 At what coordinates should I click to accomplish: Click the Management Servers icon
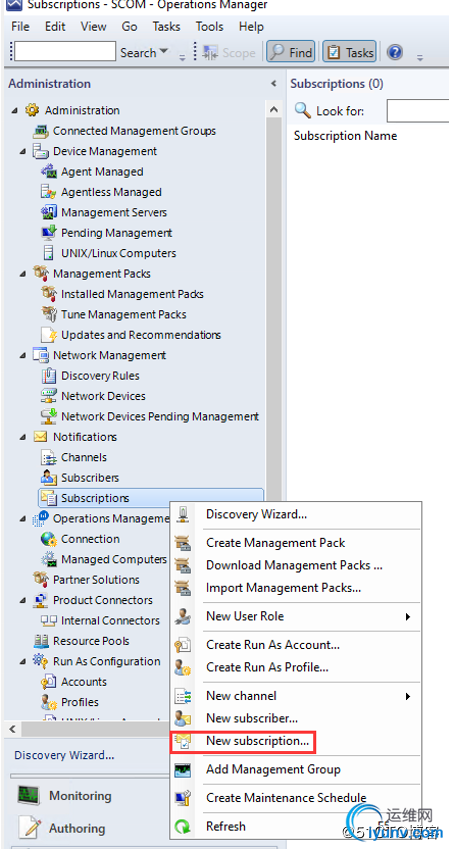[x=48, y=212]
